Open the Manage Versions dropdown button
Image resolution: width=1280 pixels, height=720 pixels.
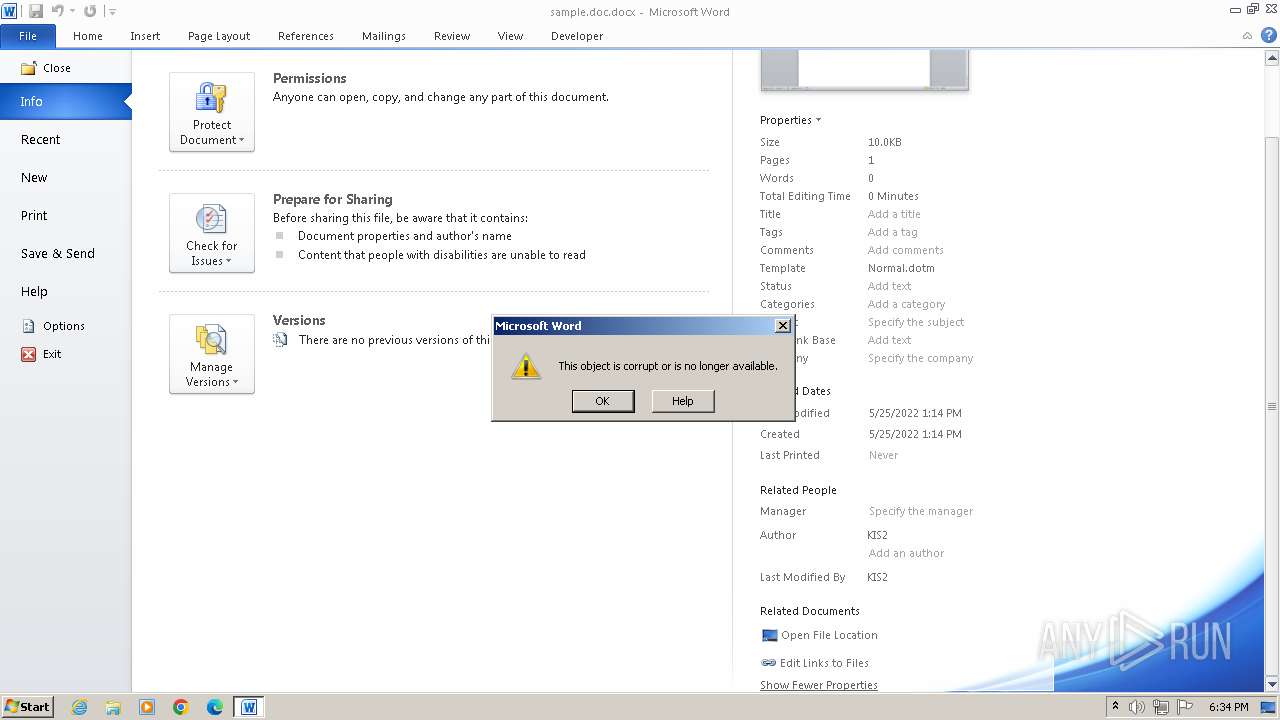pos(212,354)
